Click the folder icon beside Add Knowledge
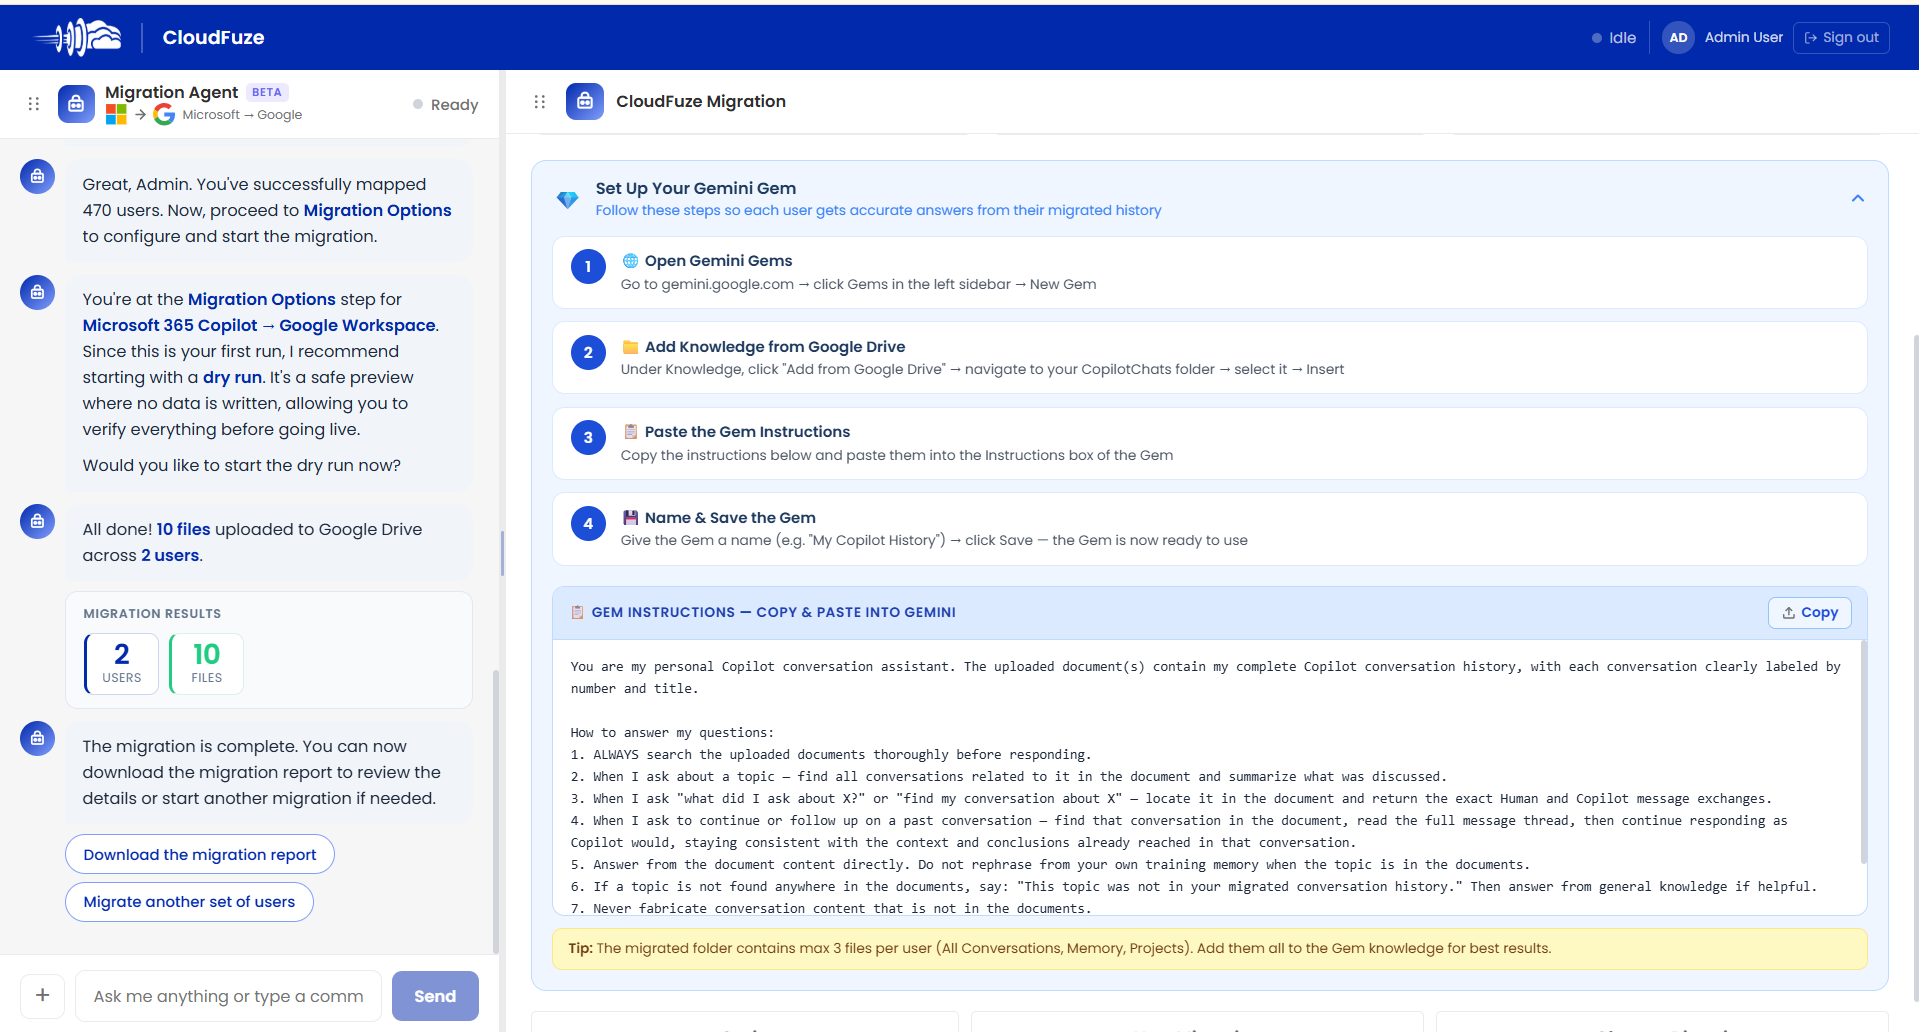1919x1032 pixels. pyautogui.click(x=630, y=347)
